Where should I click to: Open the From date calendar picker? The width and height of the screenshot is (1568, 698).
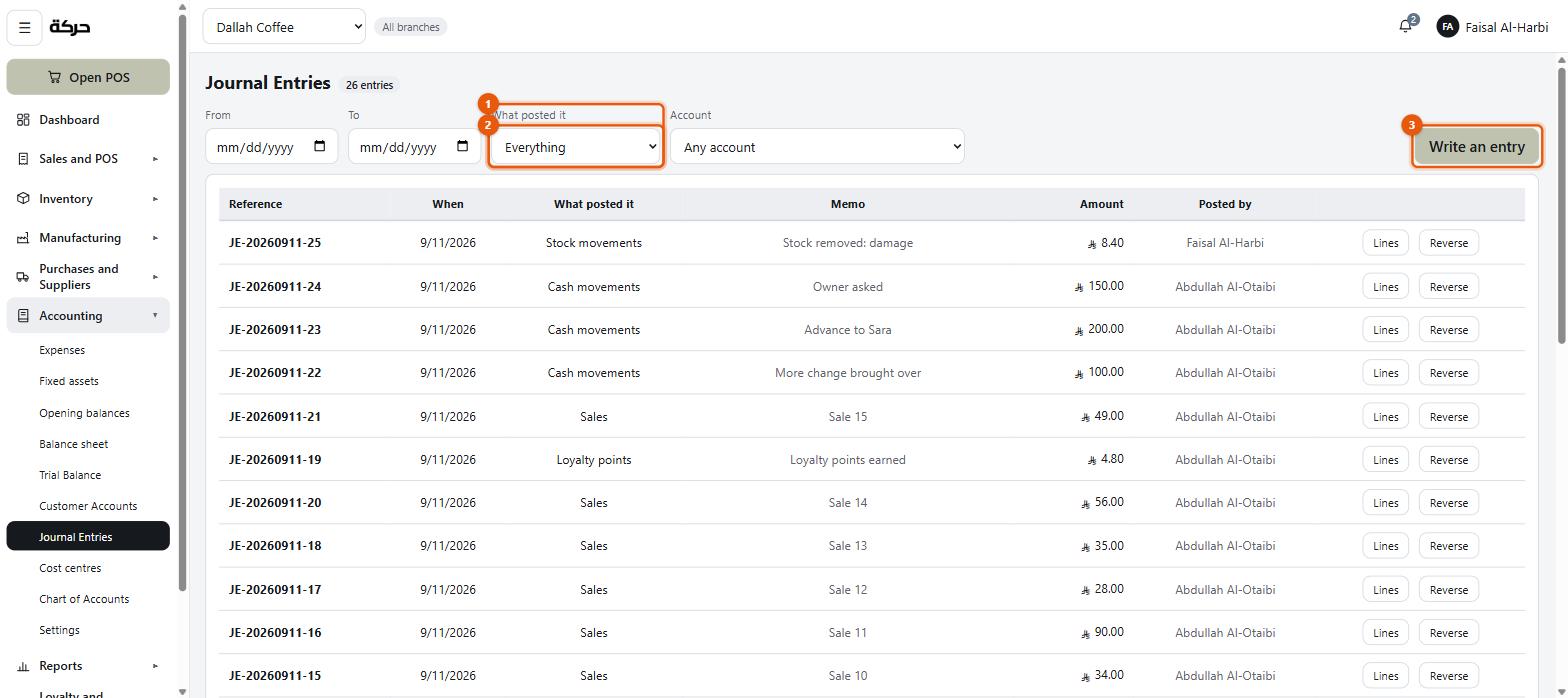click(320, 147)
